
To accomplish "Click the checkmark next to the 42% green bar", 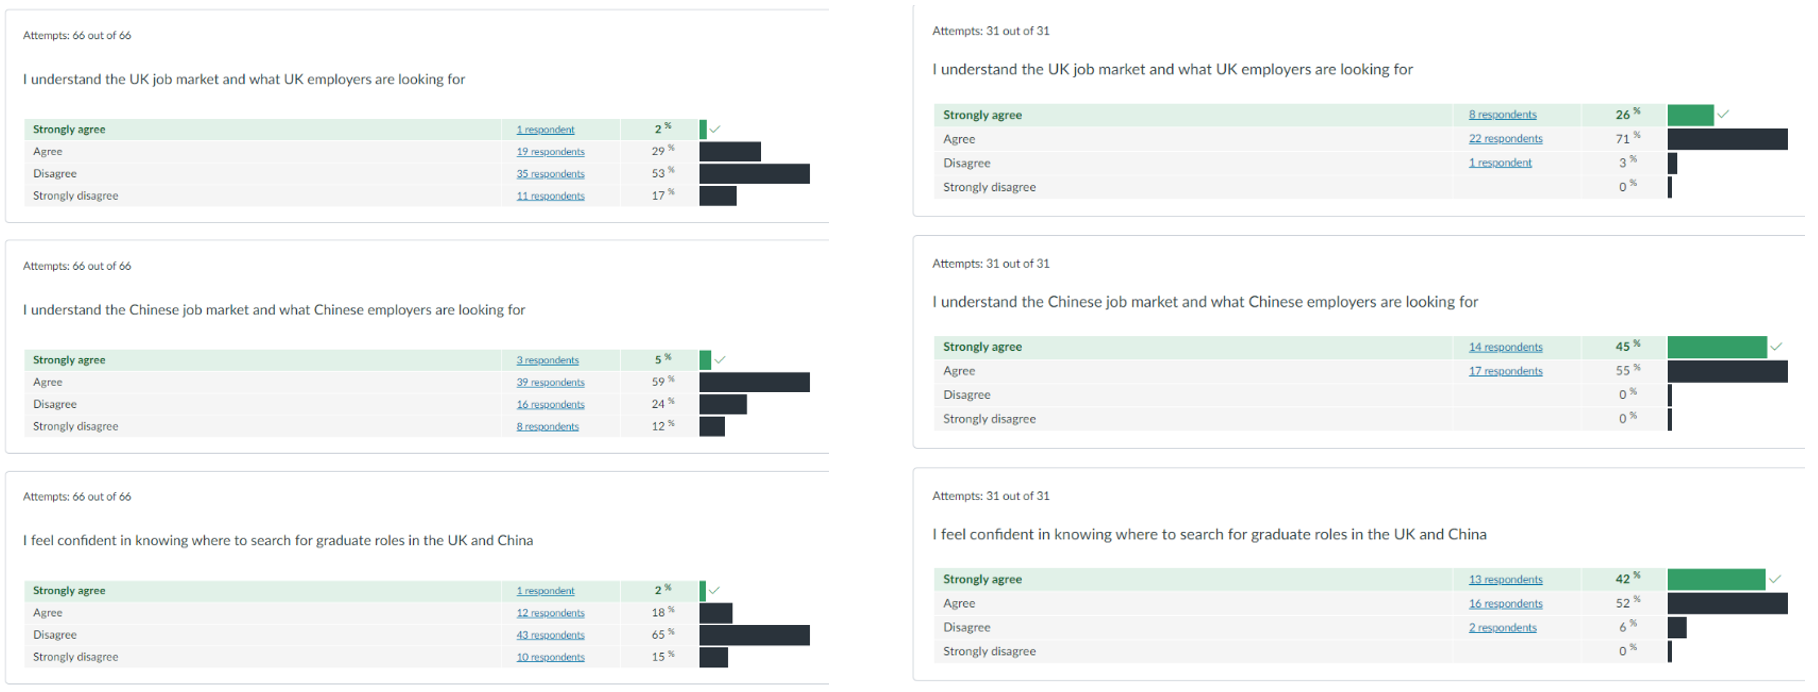I will point(1775,579).
